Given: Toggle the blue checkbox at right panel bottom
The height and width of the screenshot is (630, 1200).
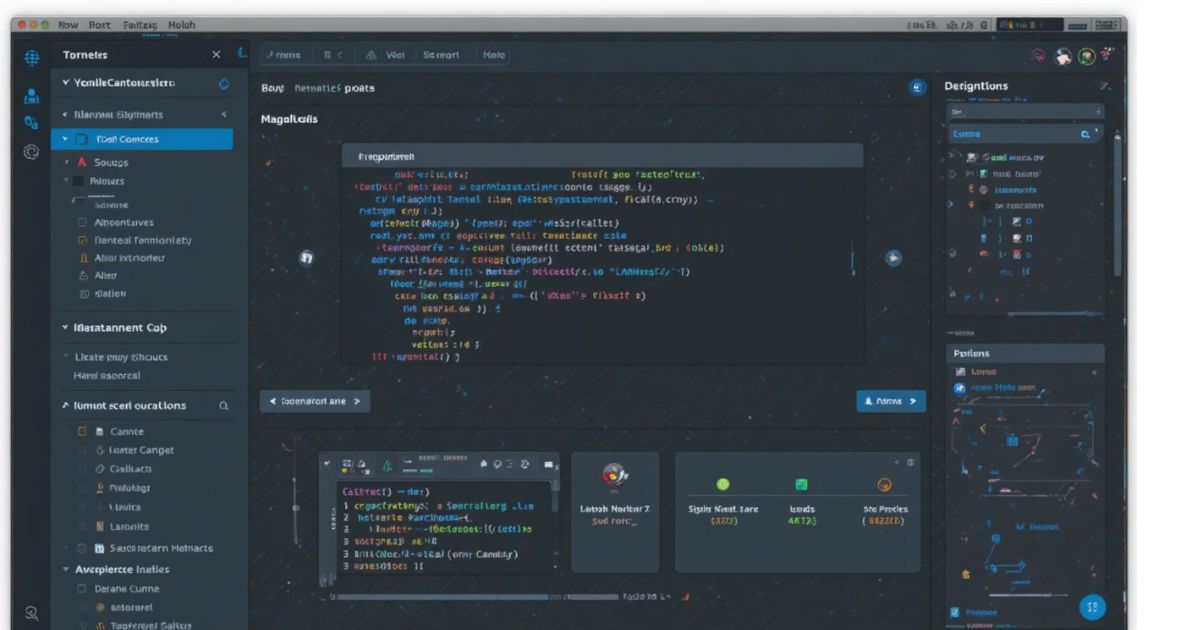Looking at the screenshot, I should click(954, 612).
